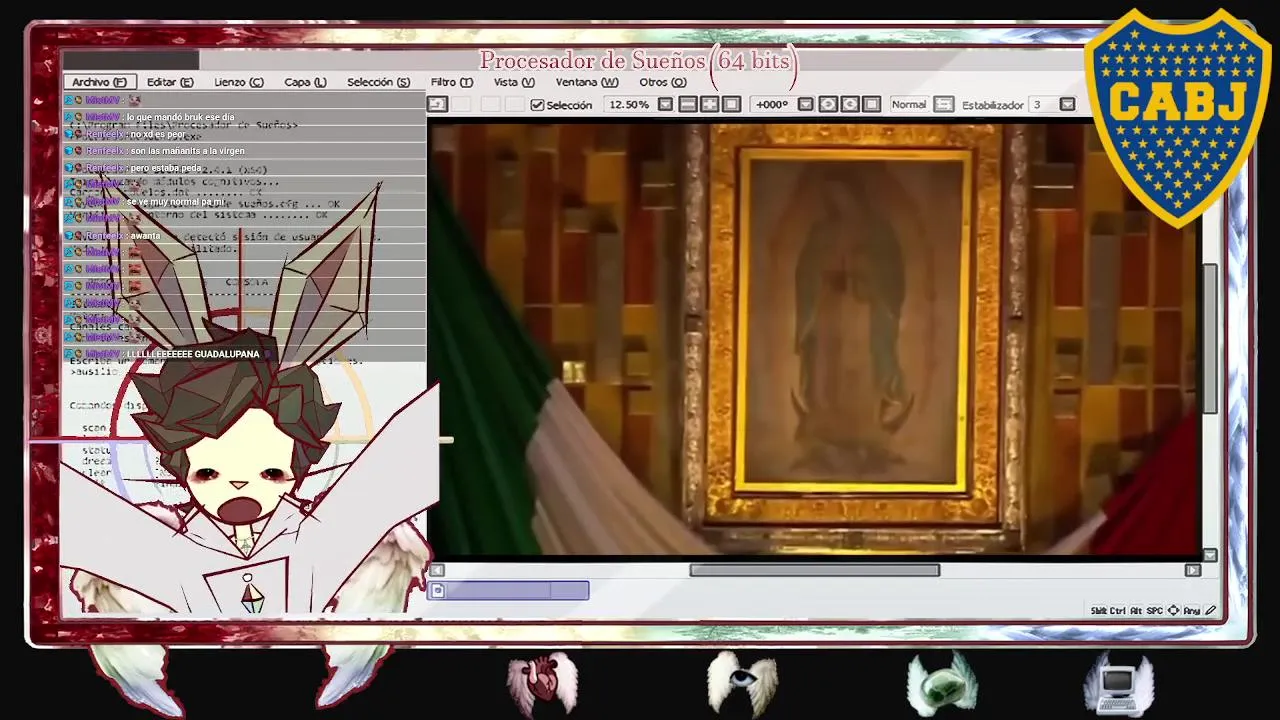Click the reset zoom square icon
The height and width of the screenshot is (720, 1280).
[731, 104]
